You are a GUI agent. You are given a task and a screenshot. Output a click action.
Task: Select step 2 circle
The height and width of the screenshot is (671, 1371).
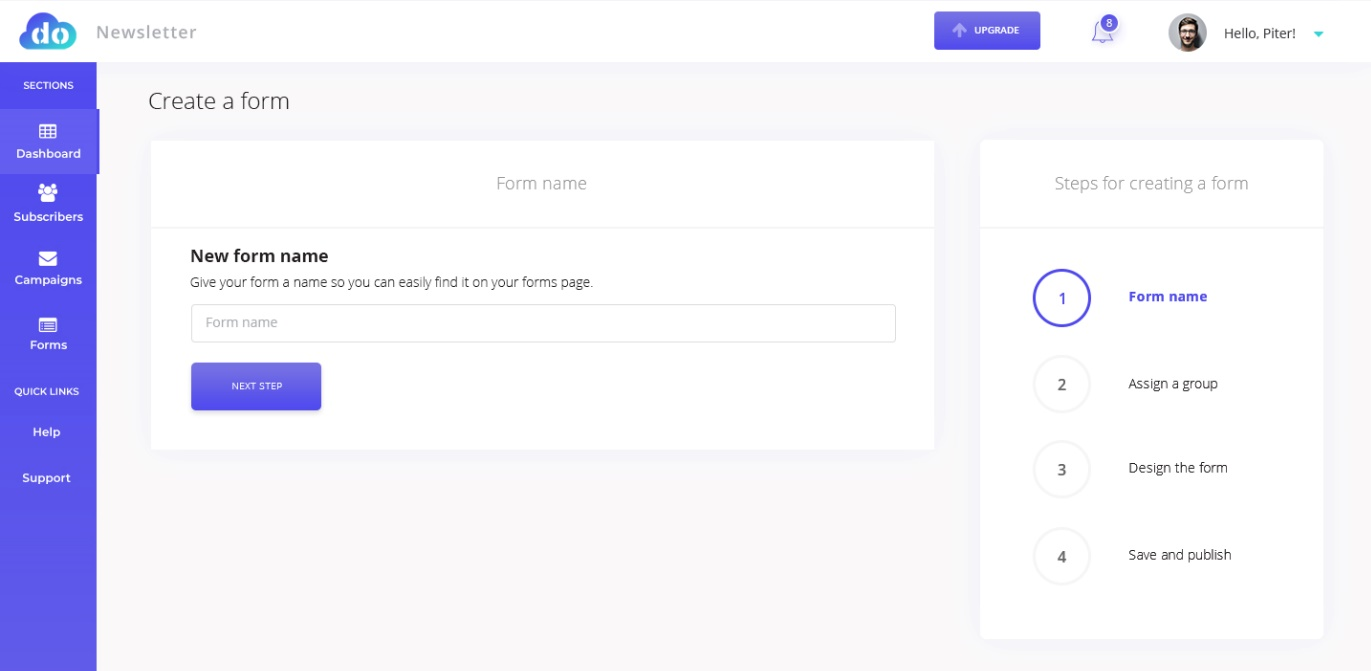click(1062, 384)
